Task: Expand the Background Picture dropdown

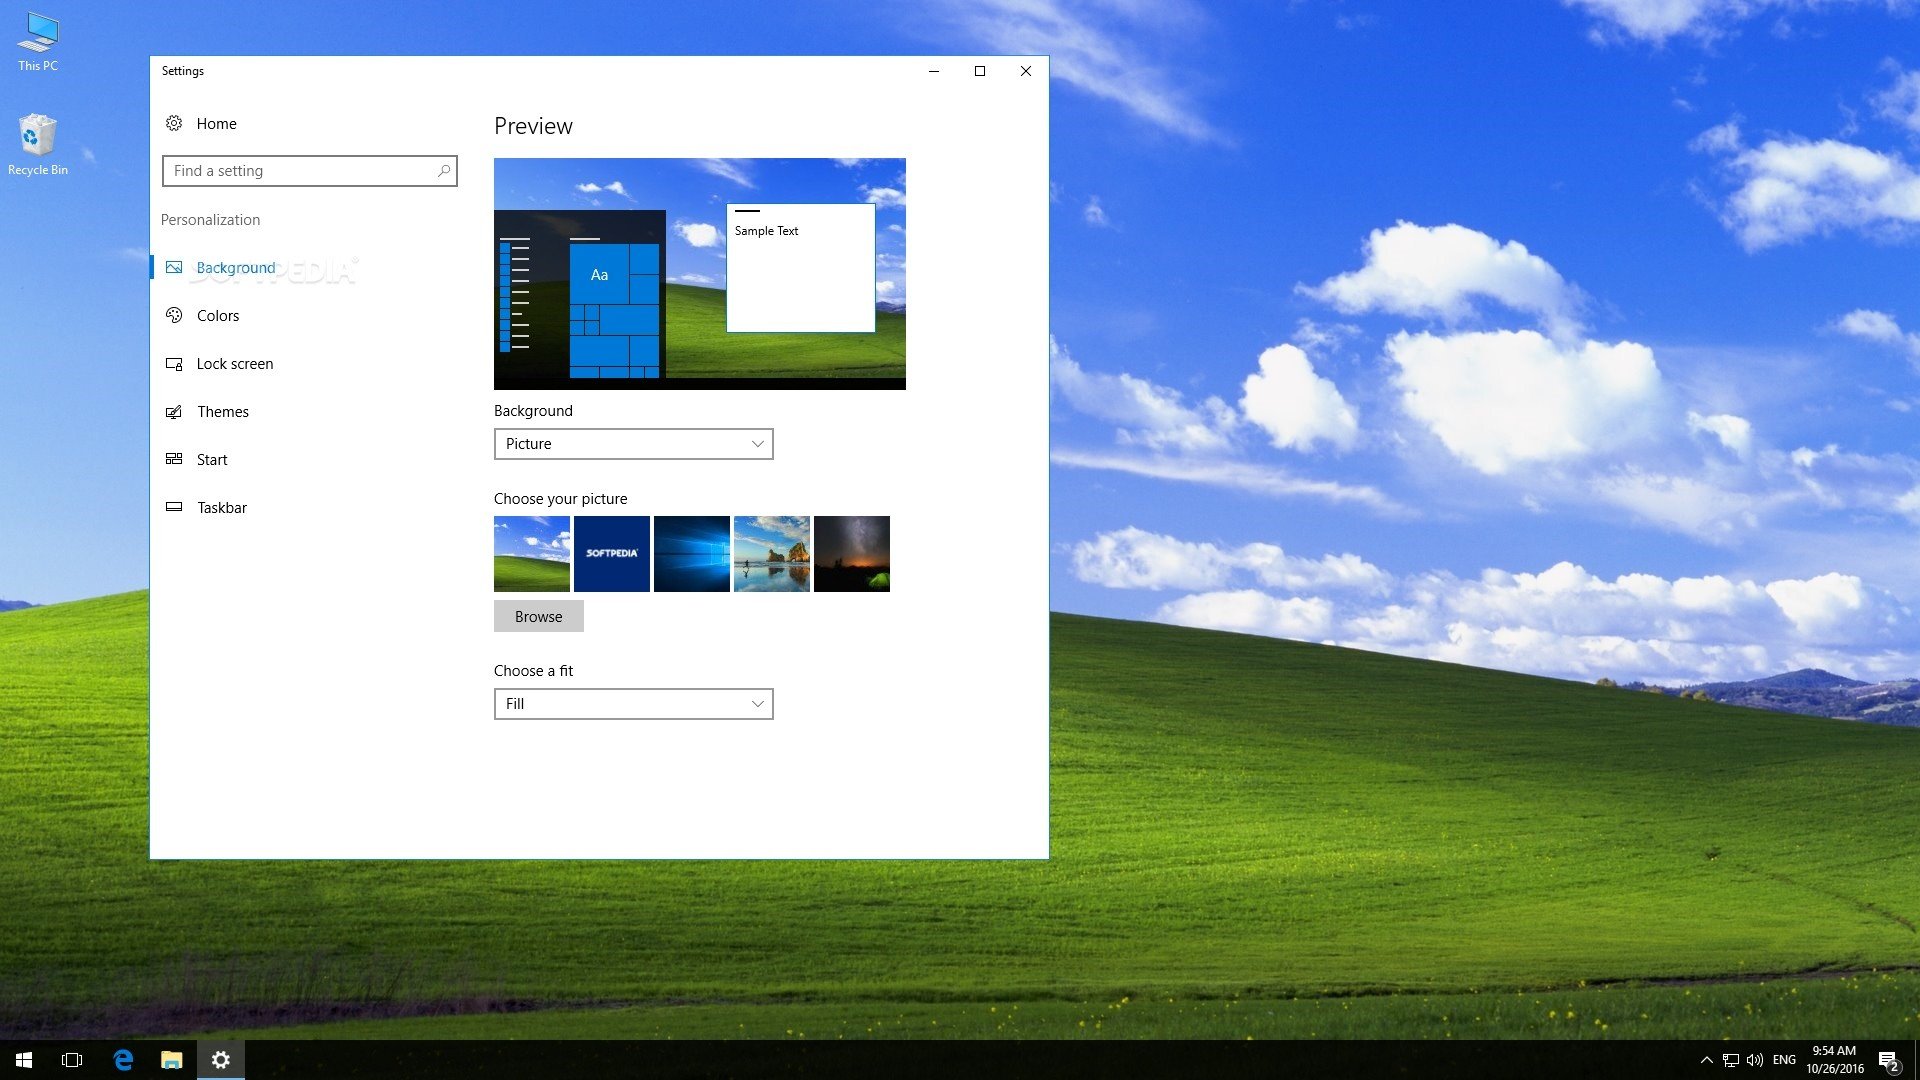Action: pyautogui.click(x=633, y=444)
